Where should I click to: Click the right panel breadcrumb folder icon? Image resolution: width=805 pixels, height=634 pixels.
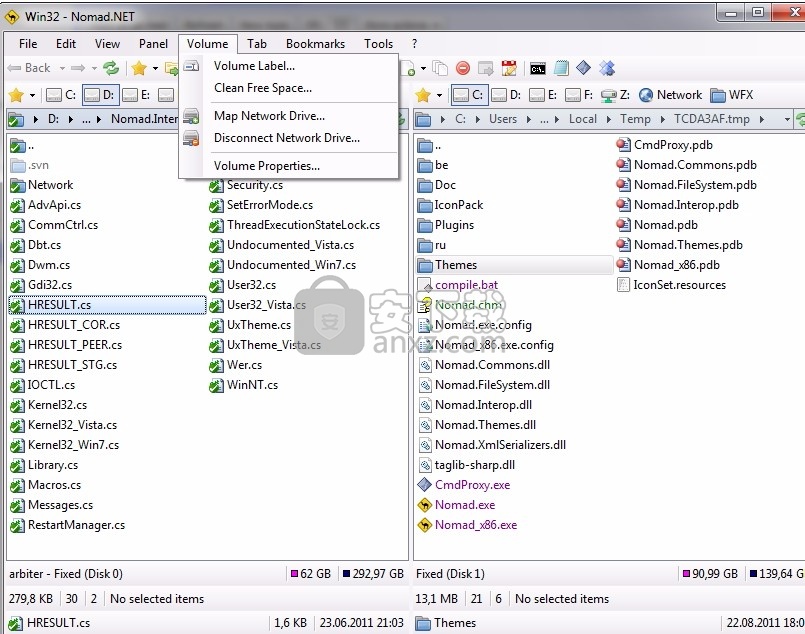pyautogui.click(x=424, y=120)
